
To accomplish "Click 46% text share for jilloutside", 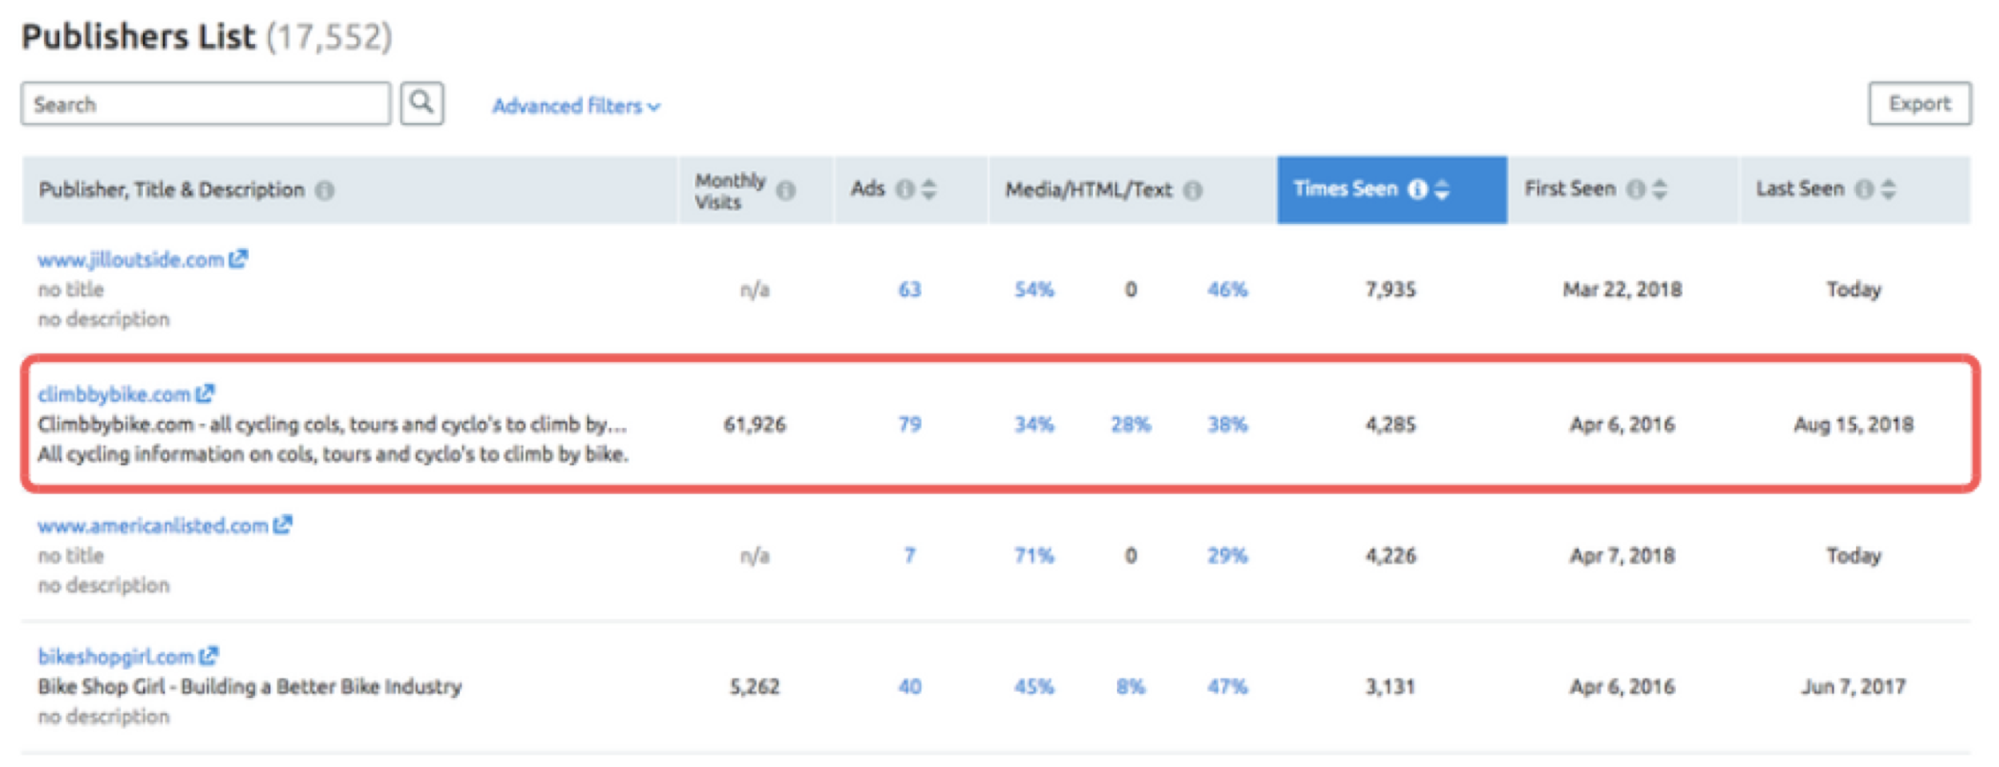I will 1227,290.
